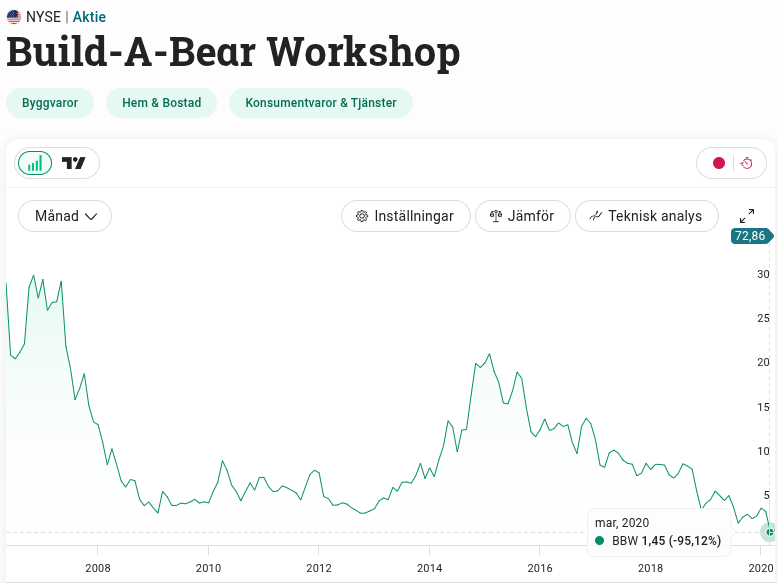Click the green BBW legend dot in the tooltip
The width and height of the screenshot is (778, 583).
[x=599, y=540]
